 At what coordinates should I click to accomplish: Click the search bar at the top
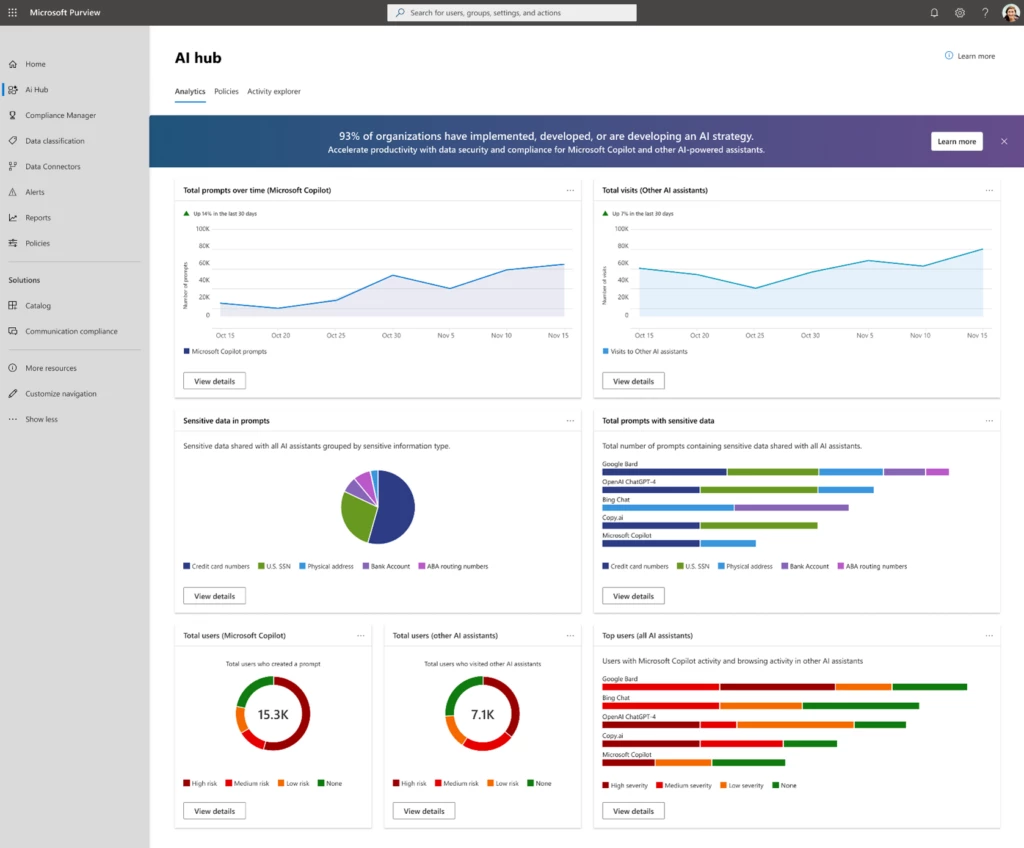[511, 12]
